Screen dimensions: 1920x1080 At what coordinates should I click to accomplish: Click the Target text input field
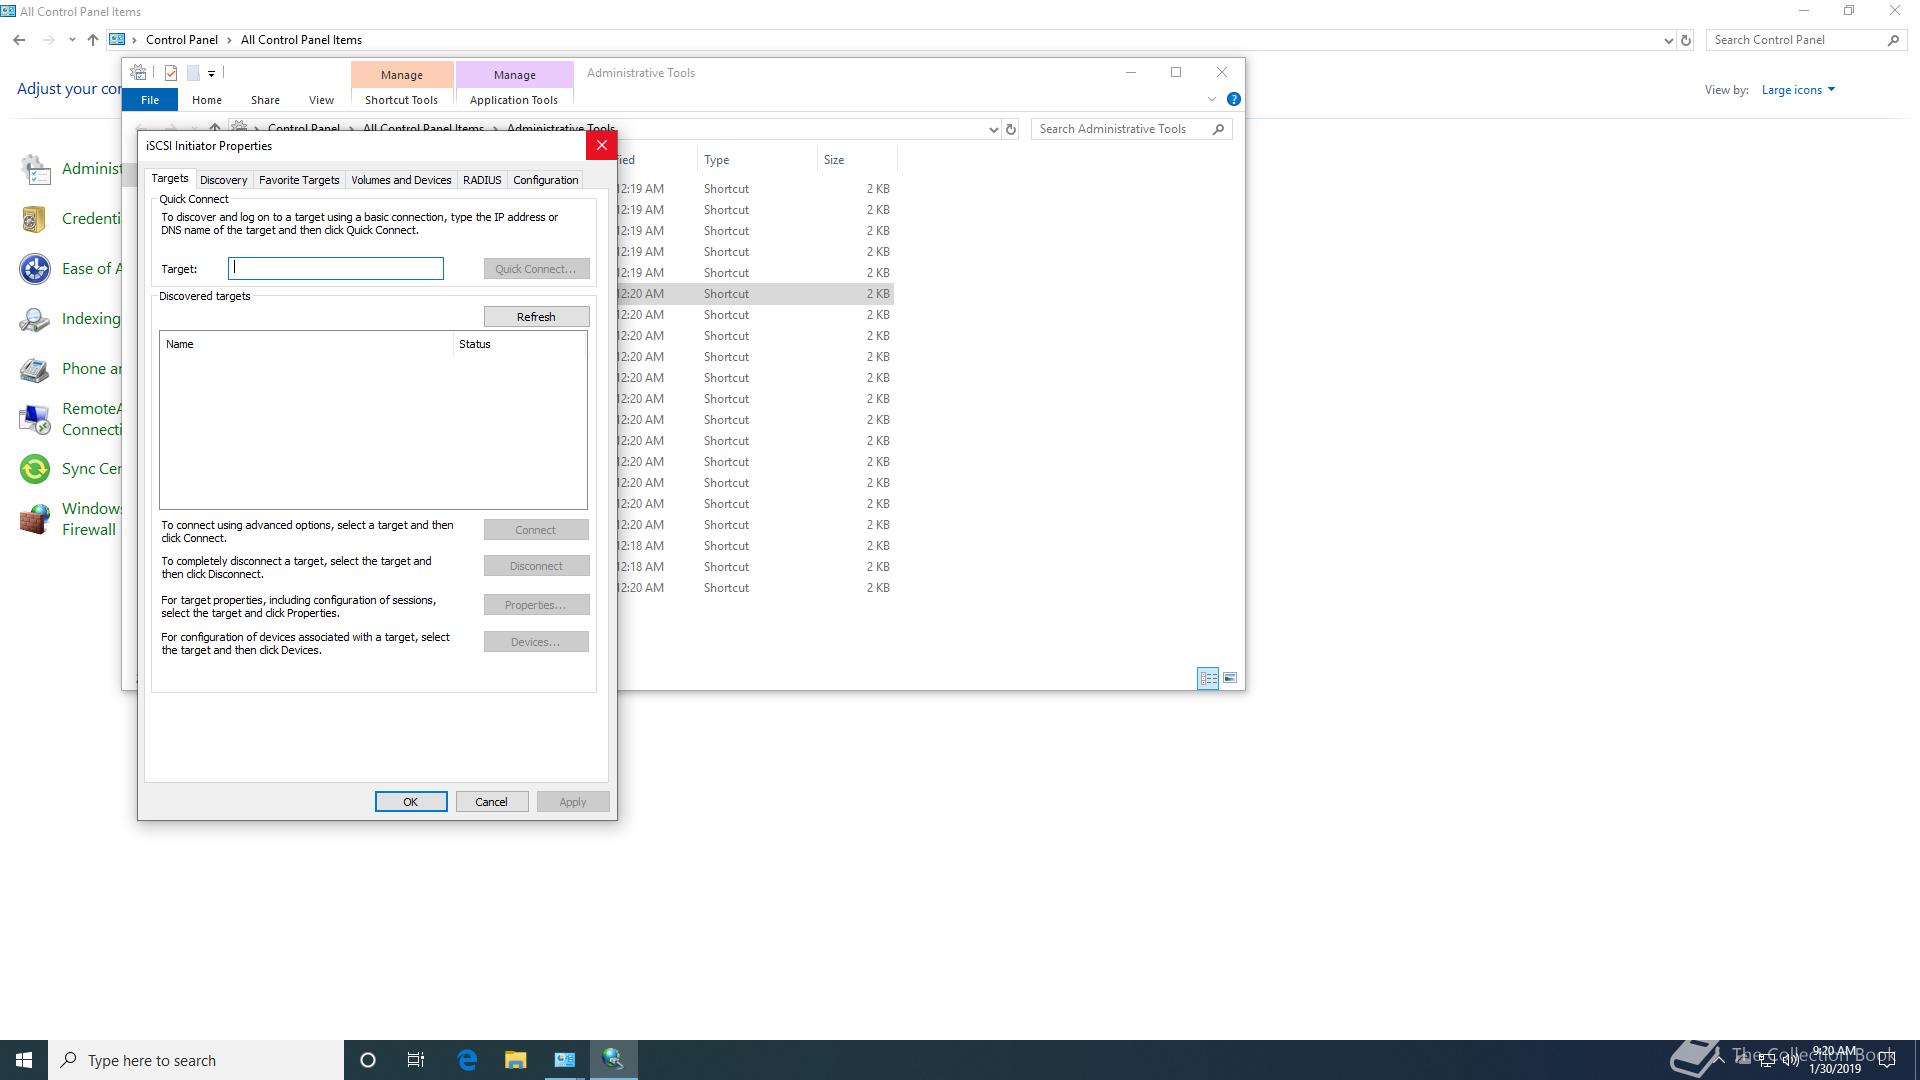(x=336, y=268)
